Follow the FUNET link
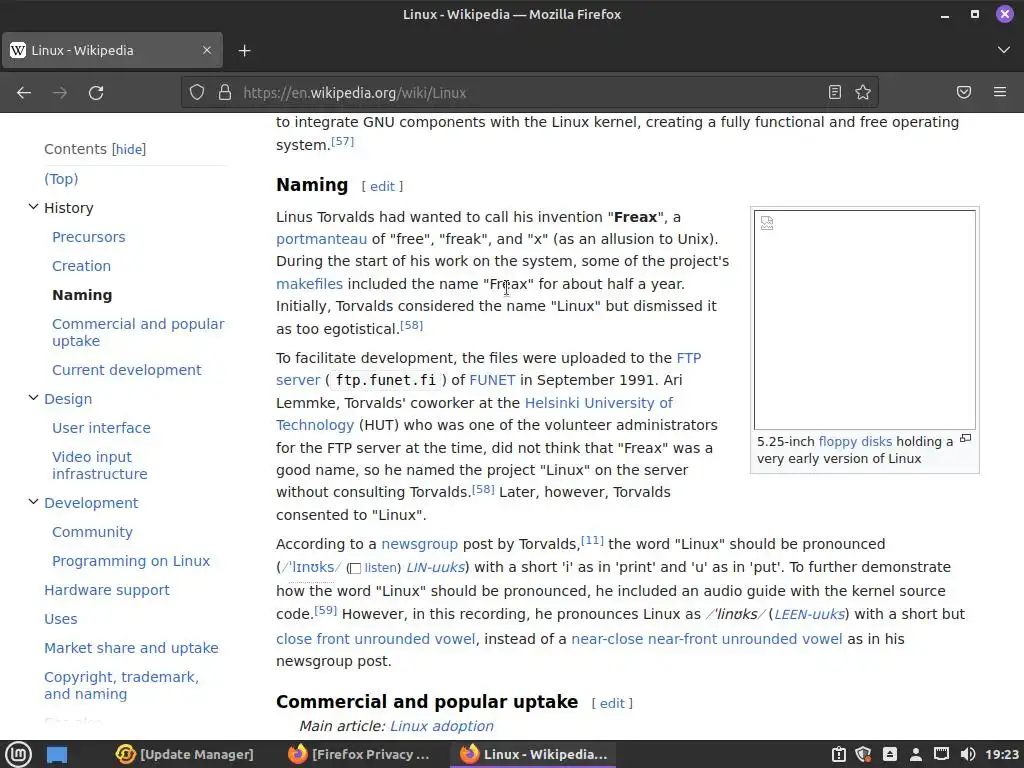The height and width of the screenshot is (768, 1024). coord(492,380)
